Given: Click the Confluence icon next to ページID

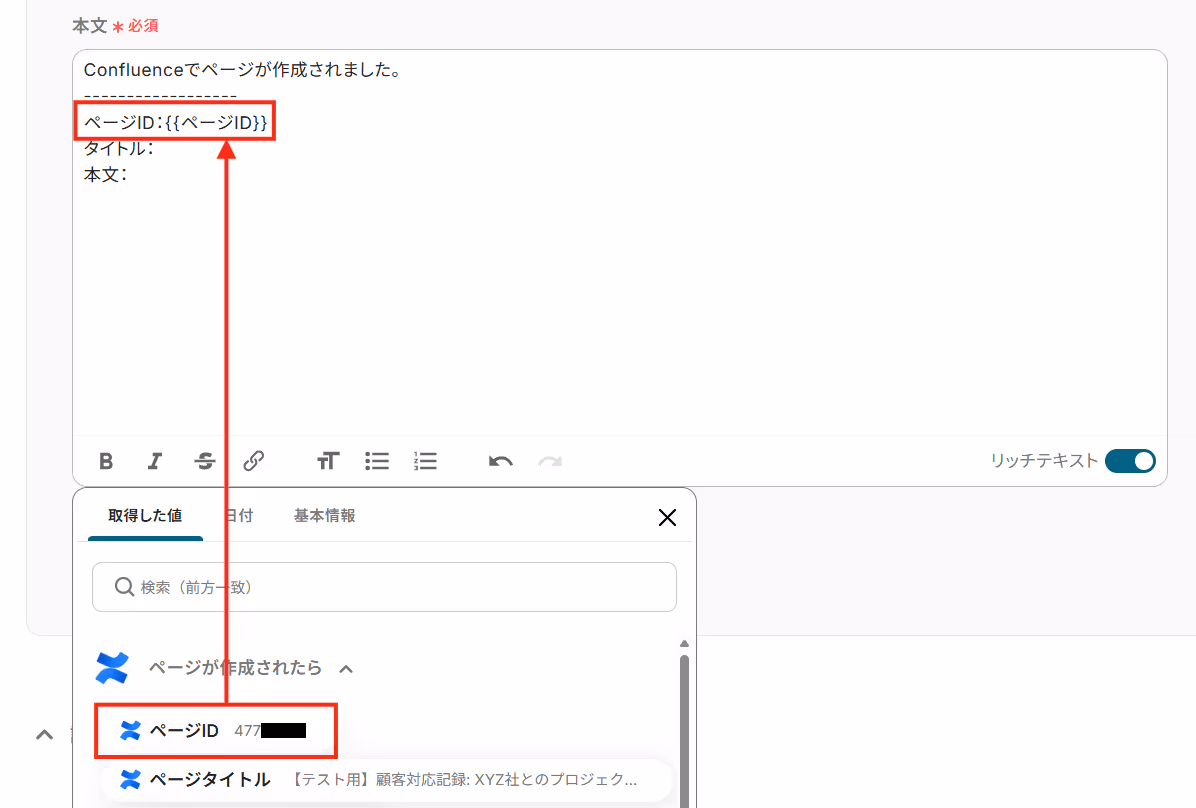Looking at the screenshot, I should coord(130,731).
